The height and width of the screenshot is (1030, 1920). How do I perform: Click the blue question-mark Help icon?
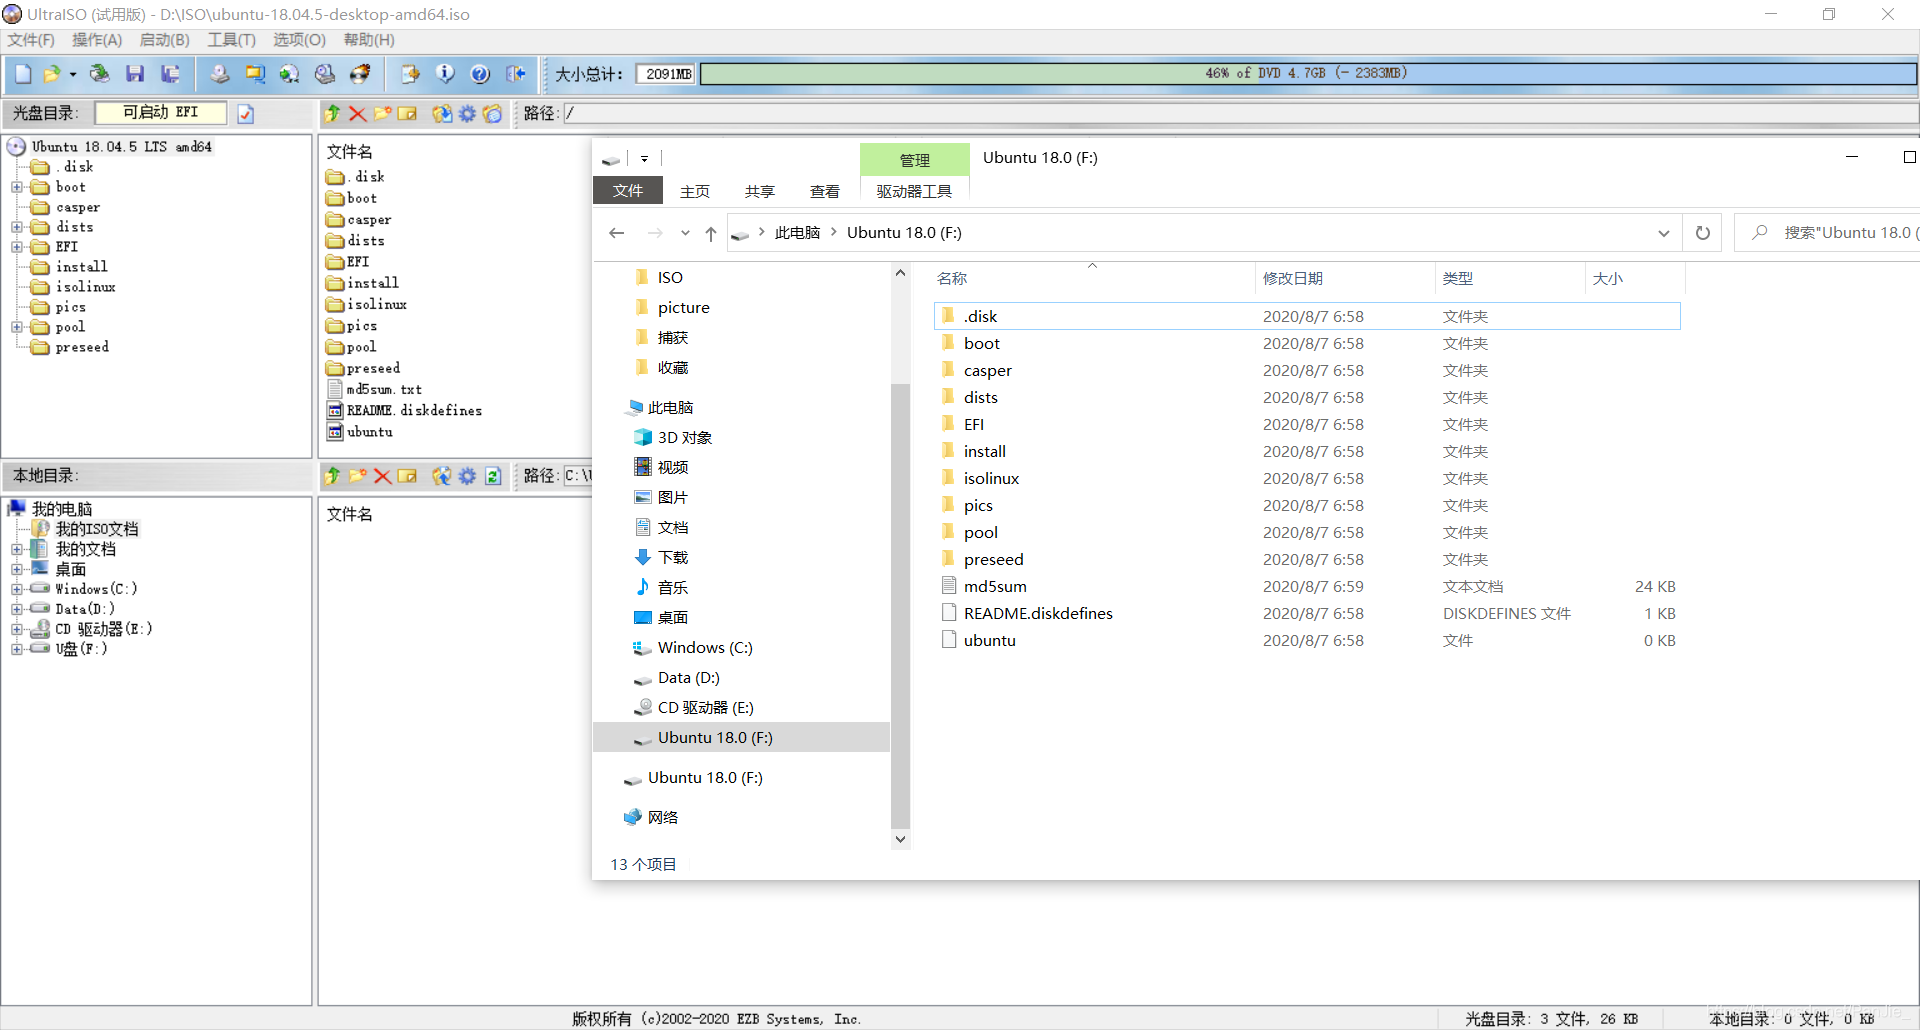point(480,74)
